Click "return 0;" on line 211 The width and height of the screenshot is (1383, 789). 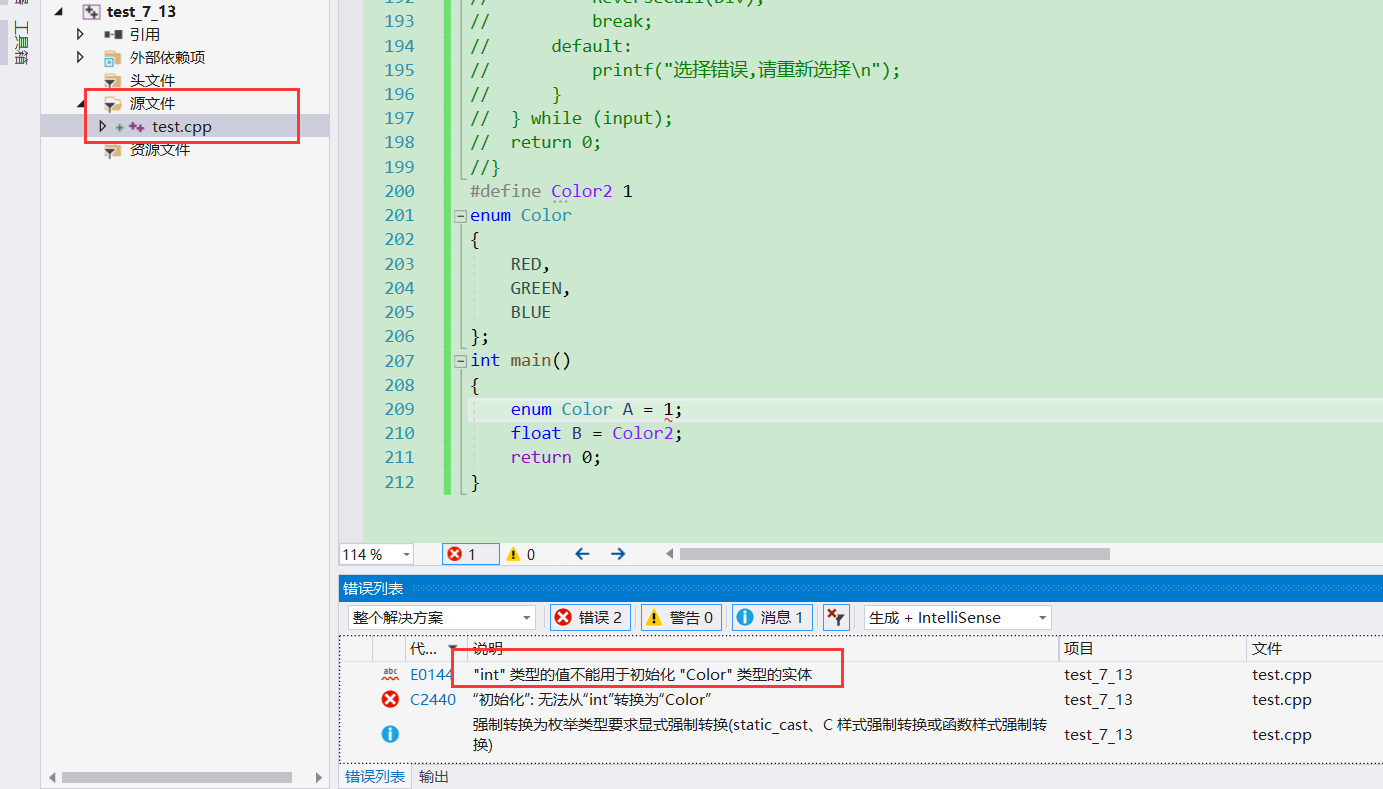pos(556,457)
